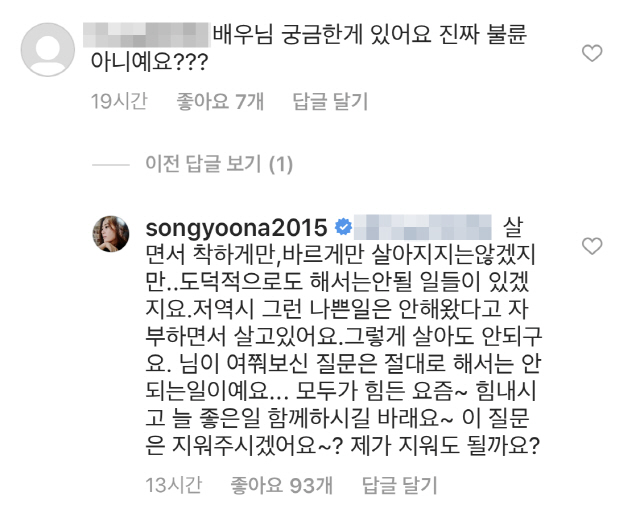640x513 pixels.
Task: Select the 아니예요??? text line
Action: [x=149, y=62]
